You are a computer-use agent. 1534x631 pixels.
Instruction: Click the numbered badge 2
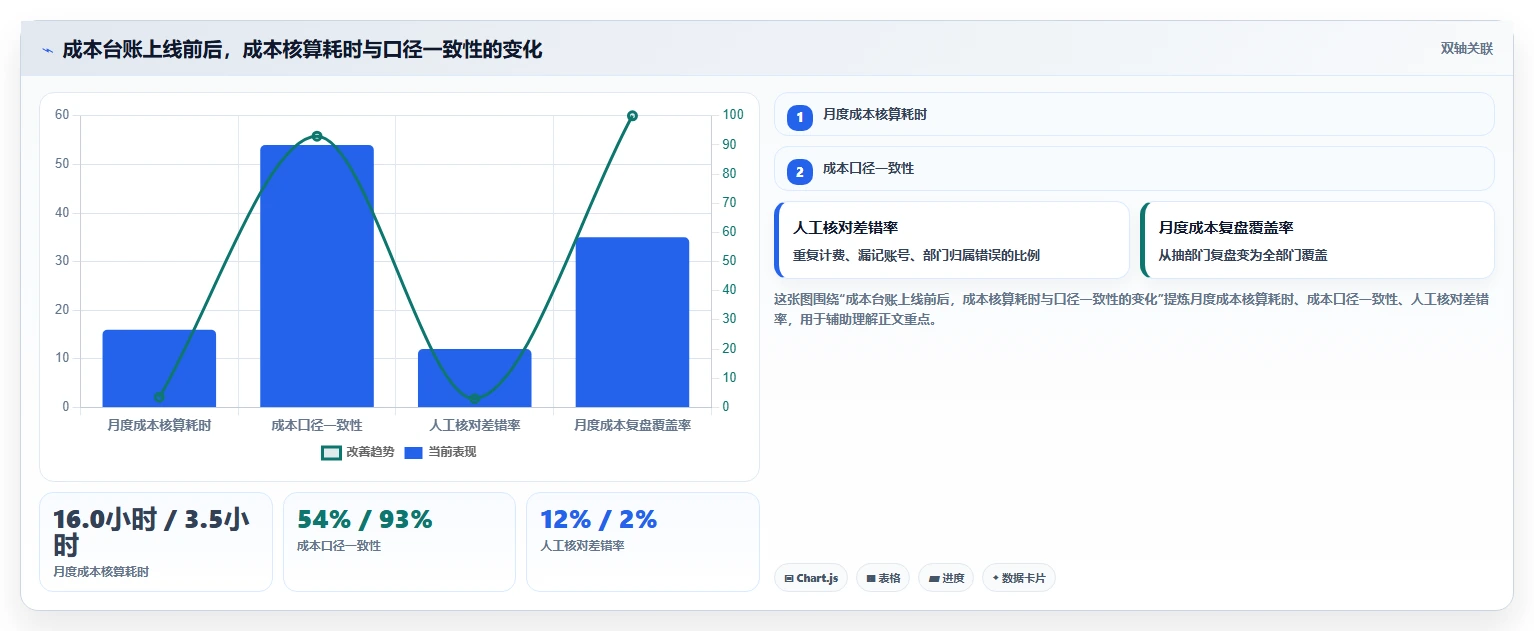(800, 172)
